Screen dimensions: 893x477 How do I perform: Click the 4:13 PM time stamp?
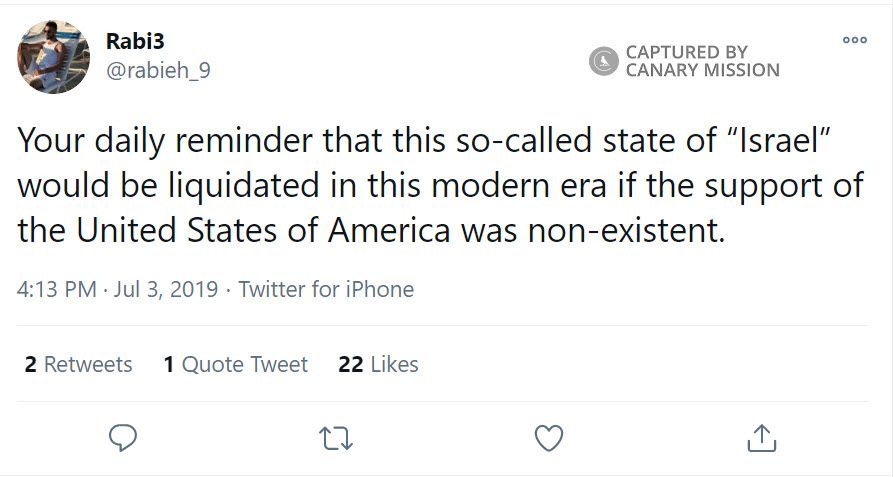coord(56,290)
